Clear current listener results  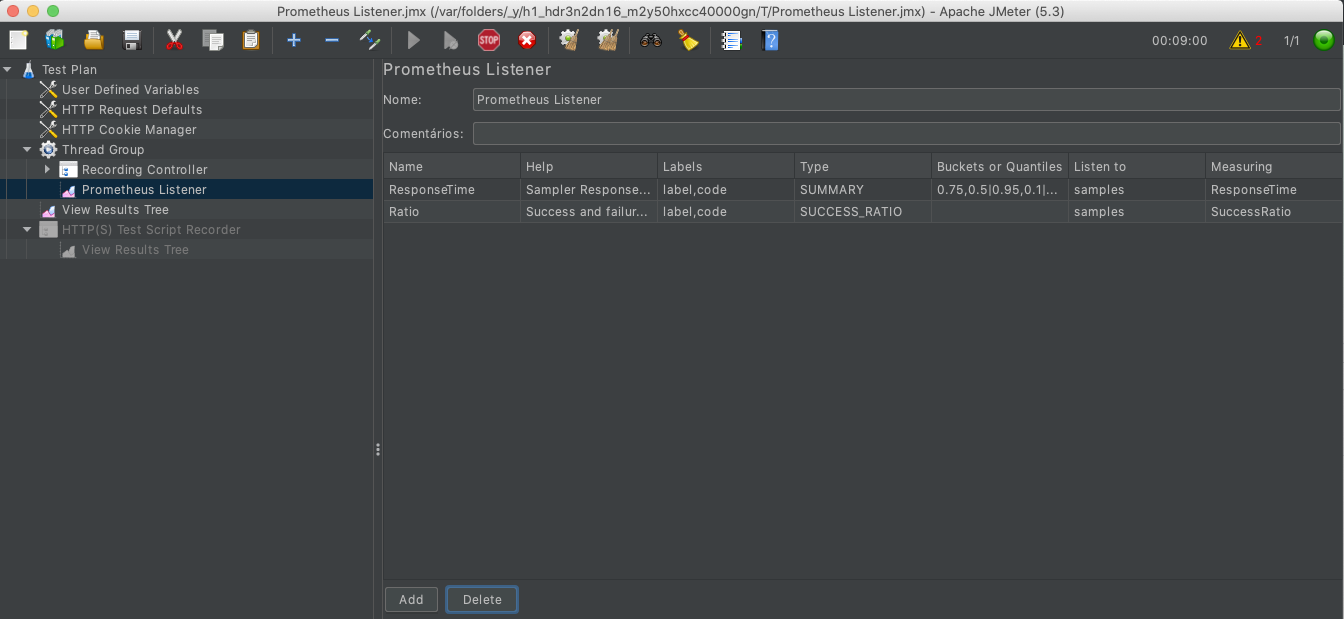[569, 40]
